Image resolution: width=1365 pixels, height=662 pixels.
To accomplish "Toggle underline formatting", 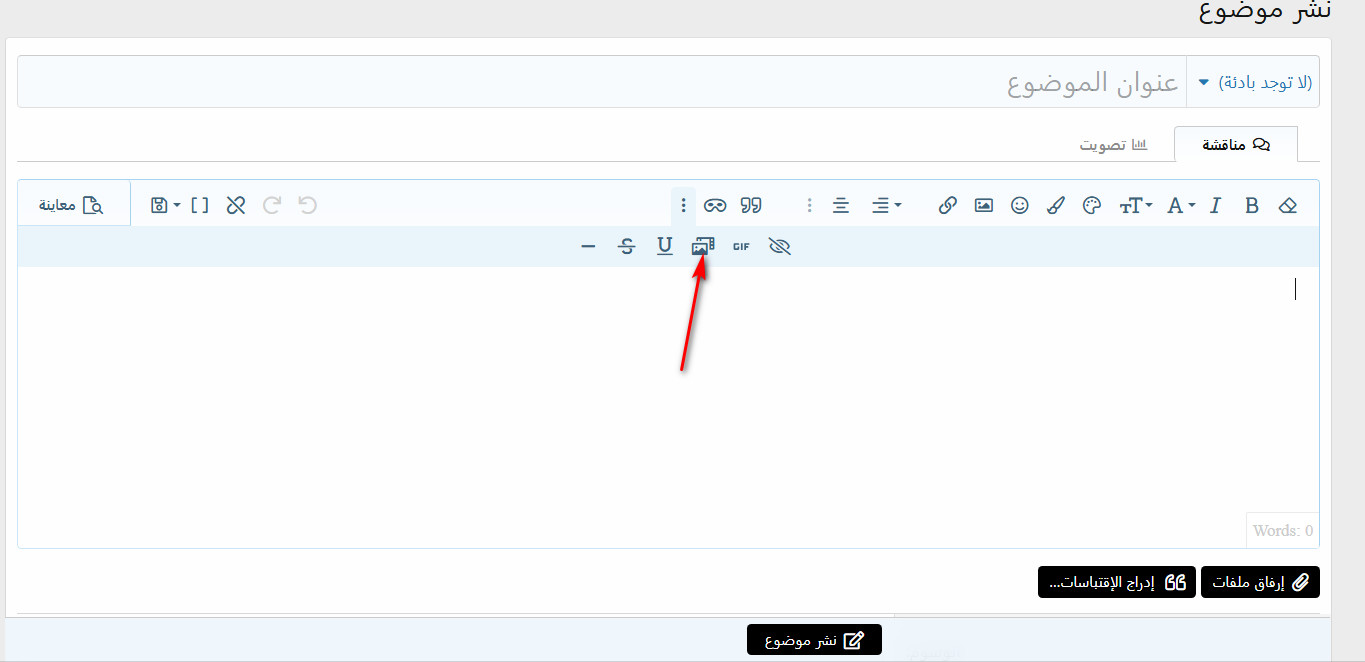I will [x=664, y=246].
